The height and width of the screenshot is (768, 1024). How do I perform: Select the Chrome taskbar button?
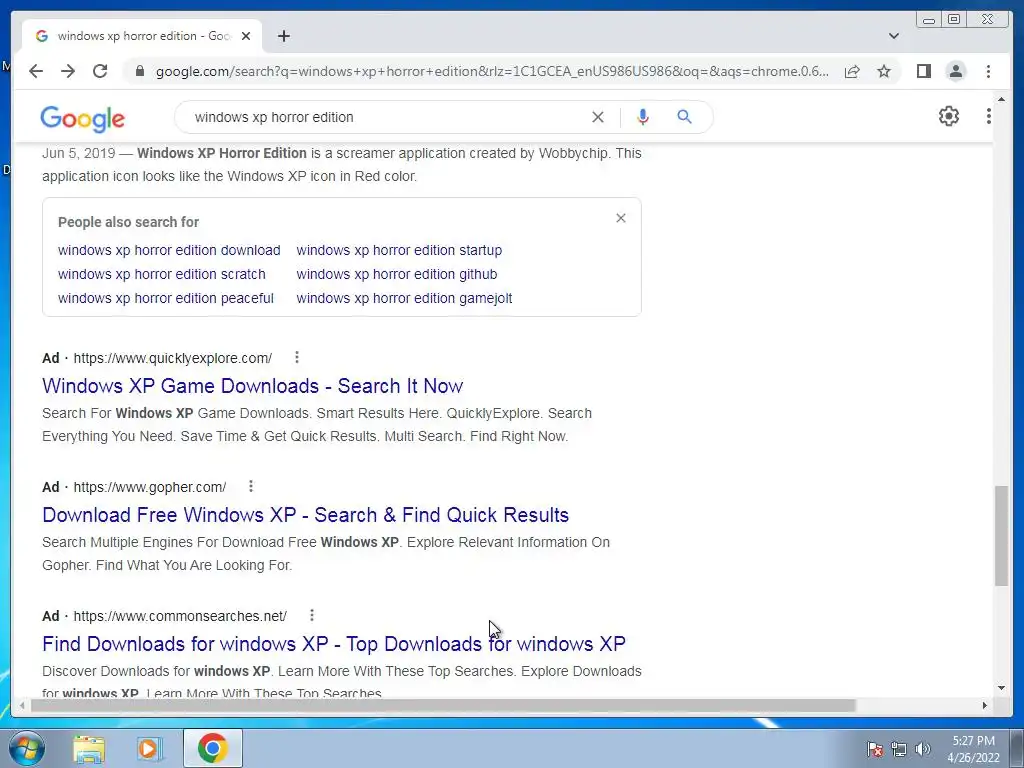point(212,748)
